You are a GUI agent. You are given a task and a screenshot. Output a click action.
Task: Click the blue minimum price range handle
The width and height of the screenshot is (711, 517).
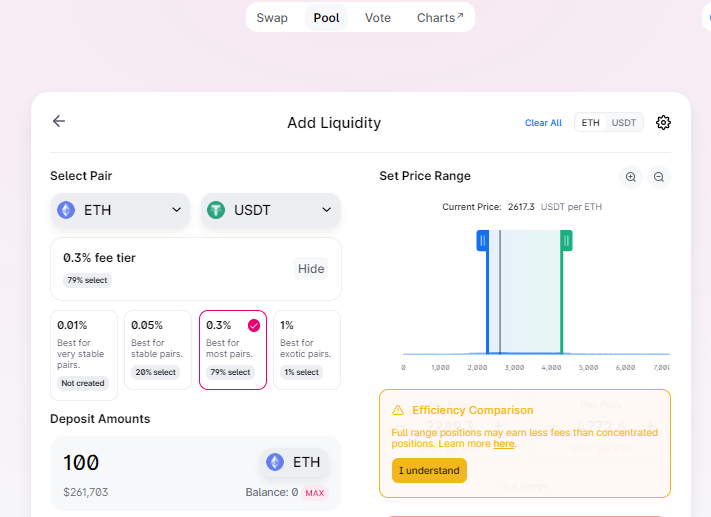pos(482,241)
